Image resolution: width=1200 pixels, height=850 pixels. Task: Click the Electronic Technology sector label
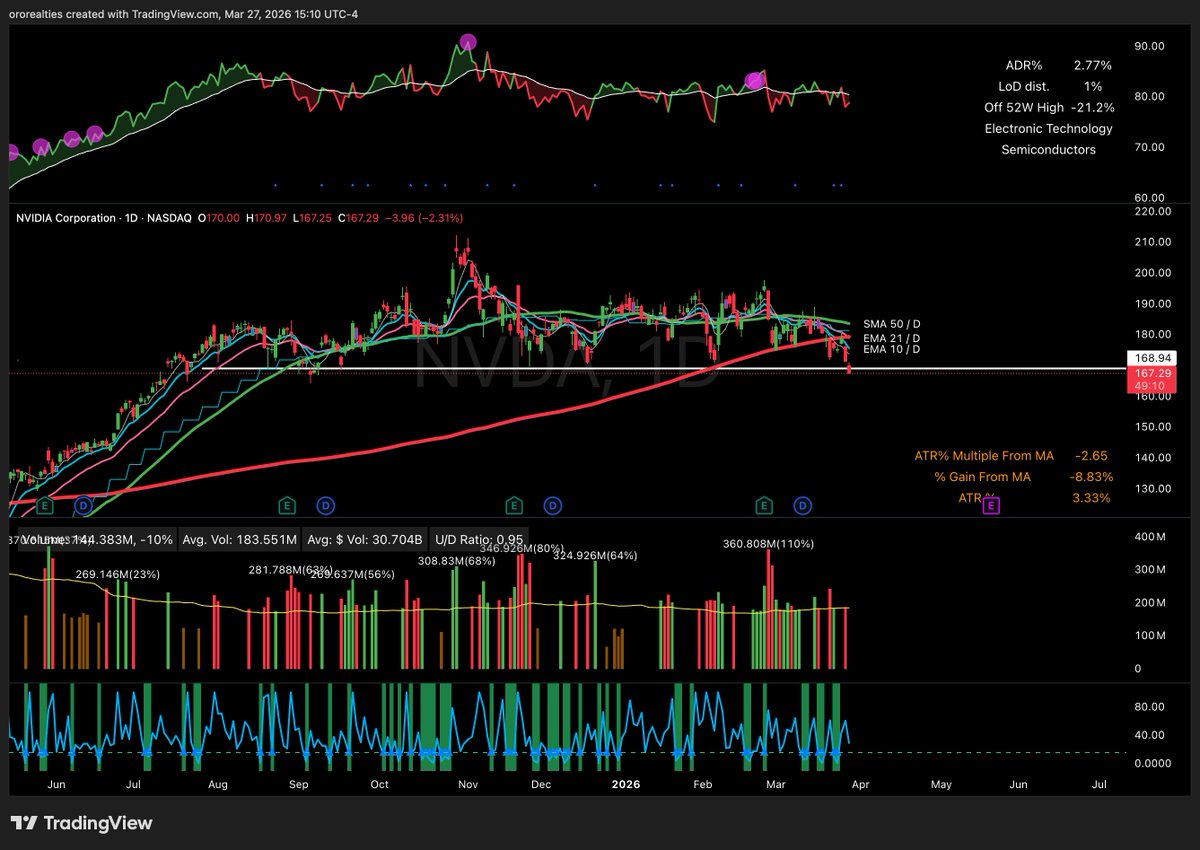[x=1048, y=128]
